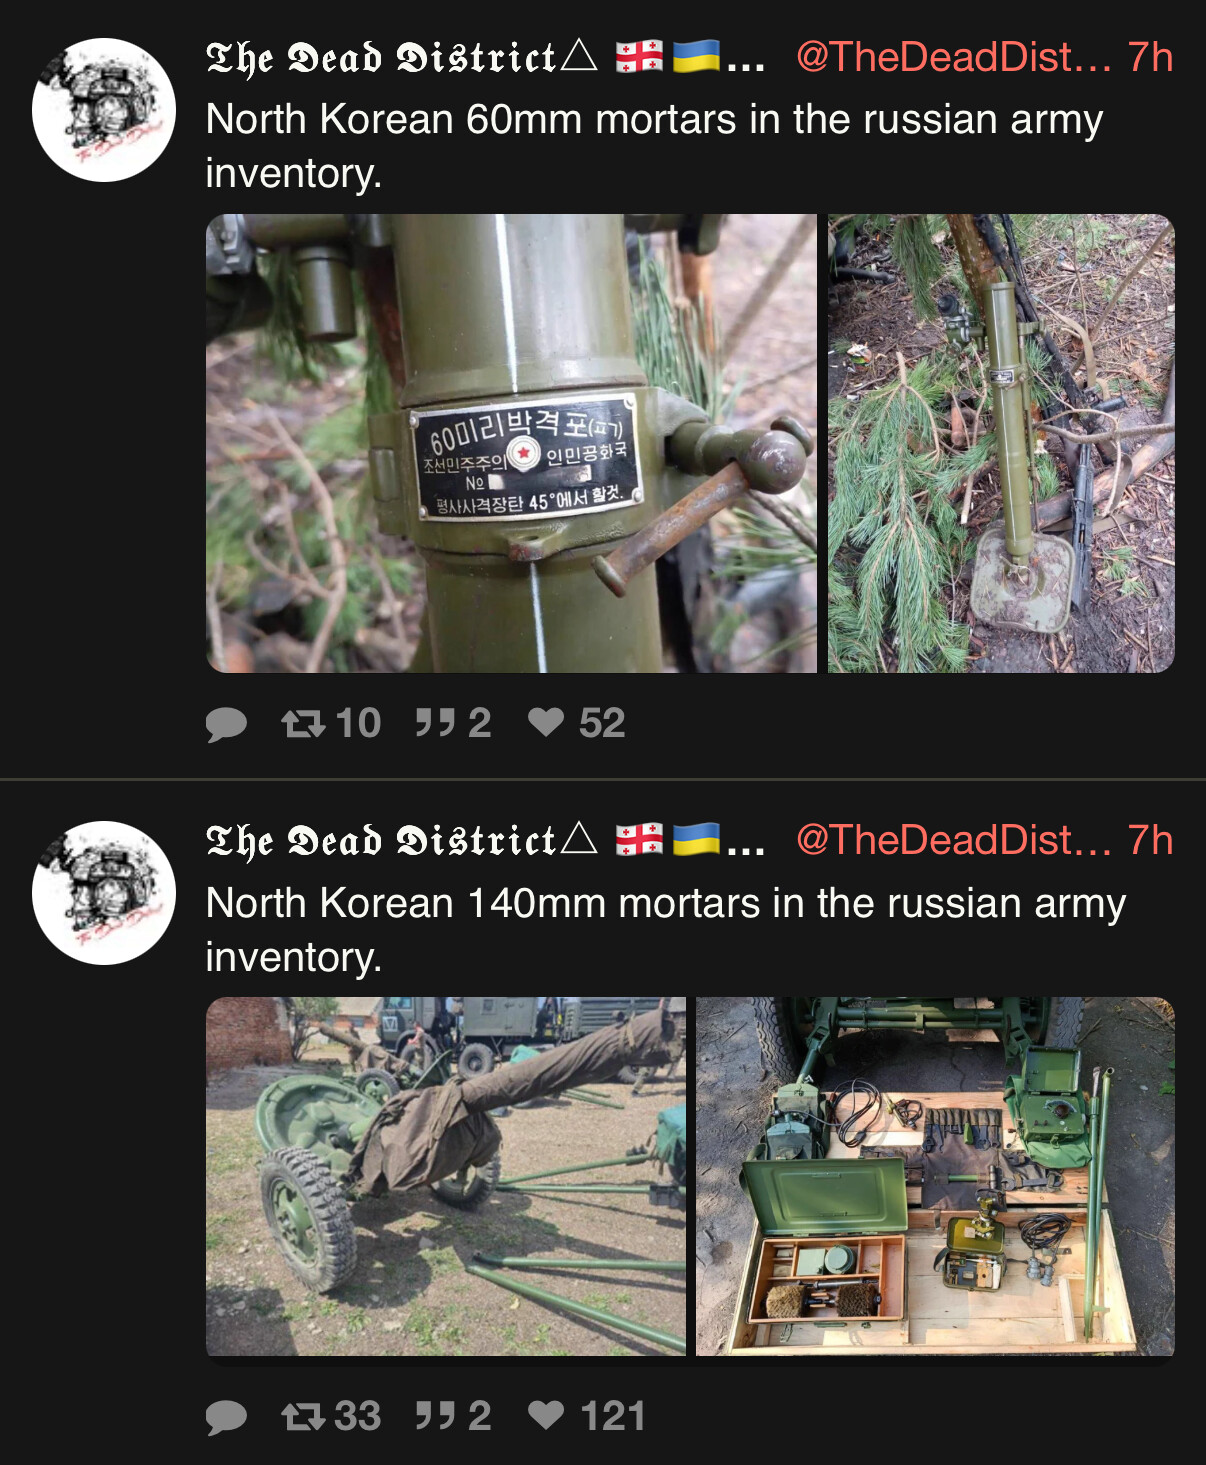View mortar leaning on tree photo
This screenshot has height=1465, width=1206.
1001,443
